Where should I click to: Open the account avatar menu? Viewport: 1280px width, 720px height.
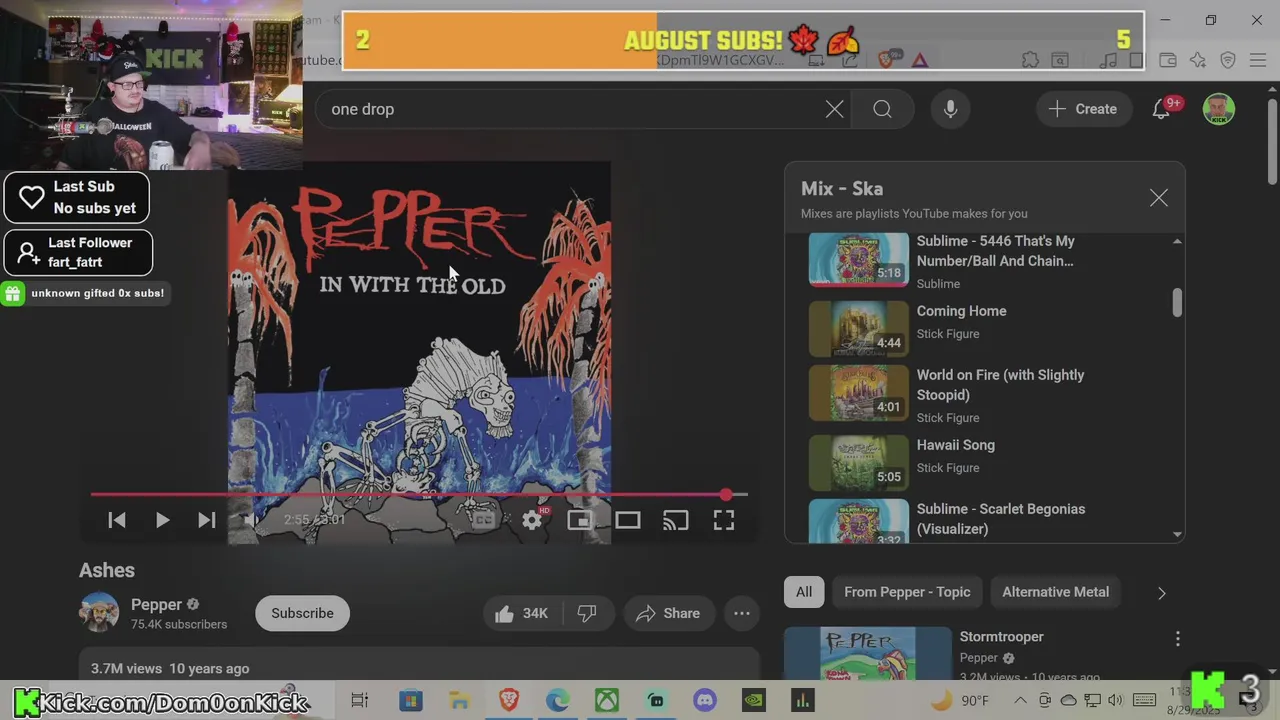(1218, 109)
